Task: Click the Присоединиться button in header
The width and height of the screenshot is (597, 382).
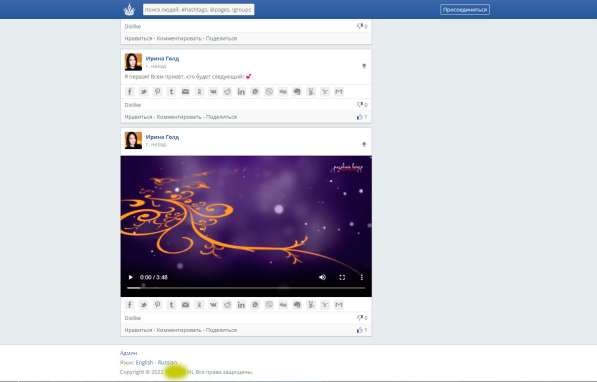Action: [465, 10]
